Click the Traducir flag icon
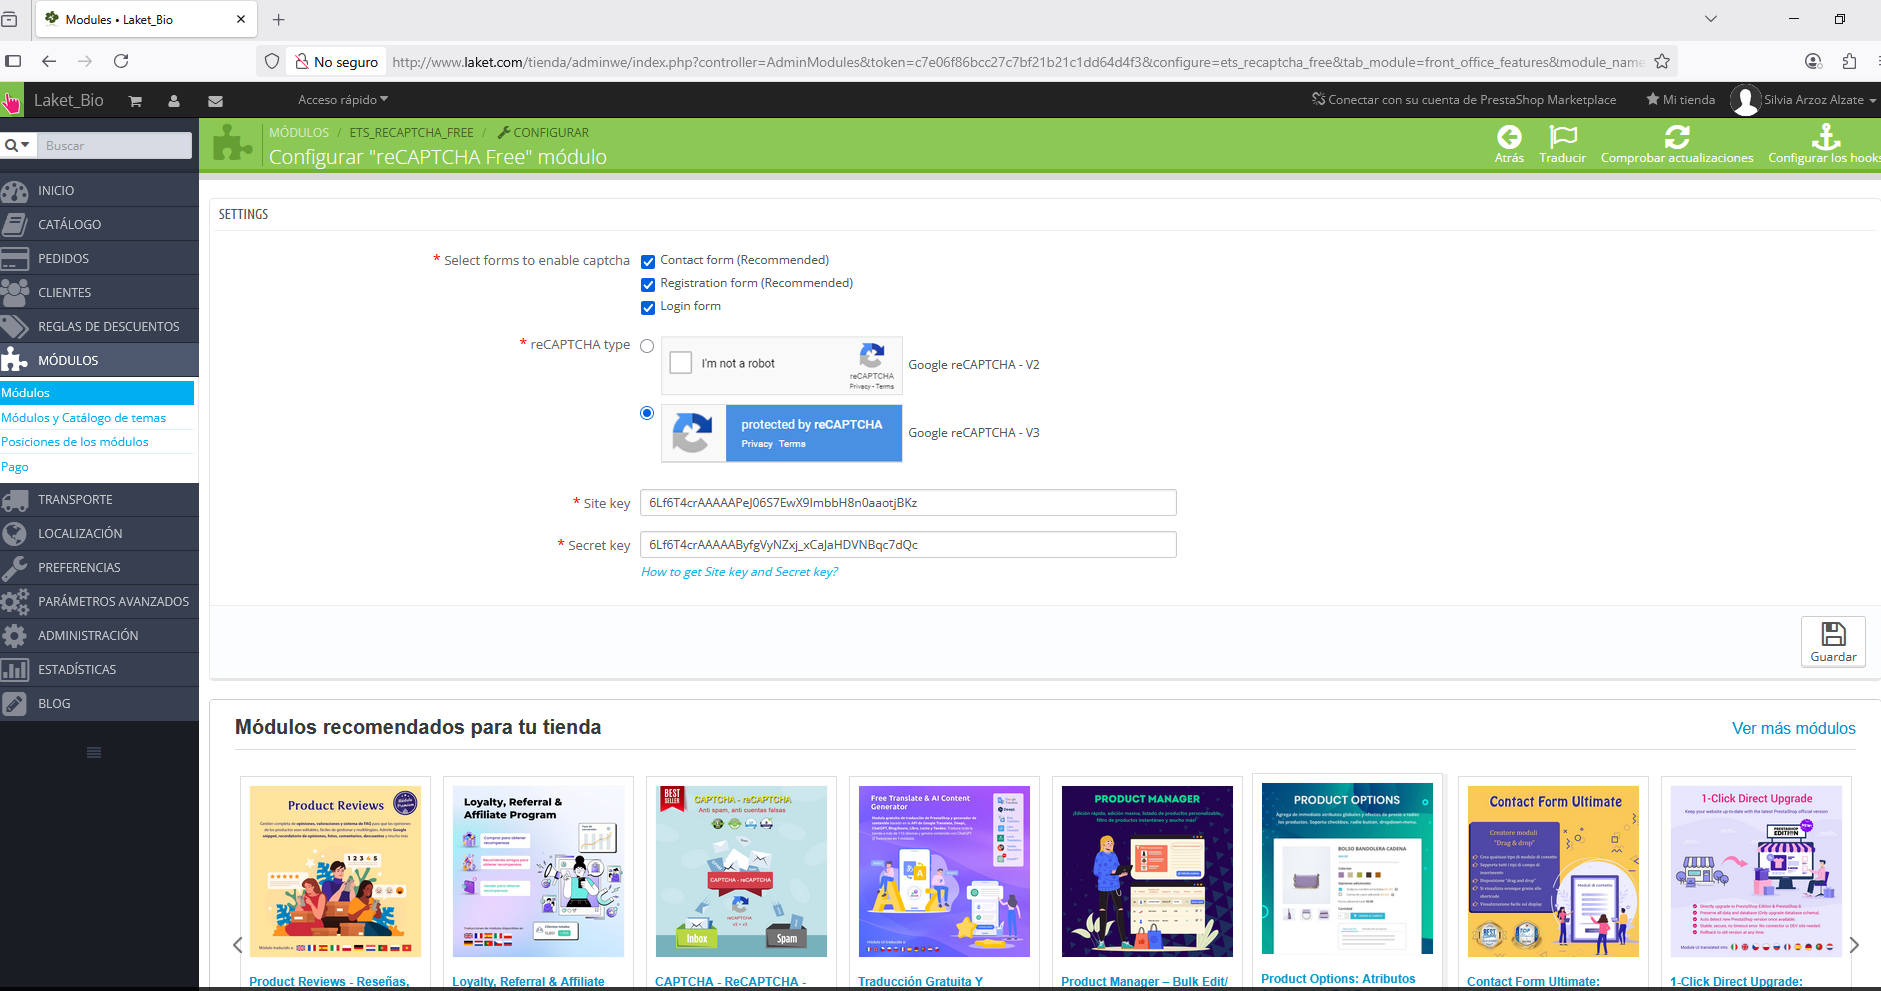Screen dimensions: 1881x991 tap(1563, 137)
